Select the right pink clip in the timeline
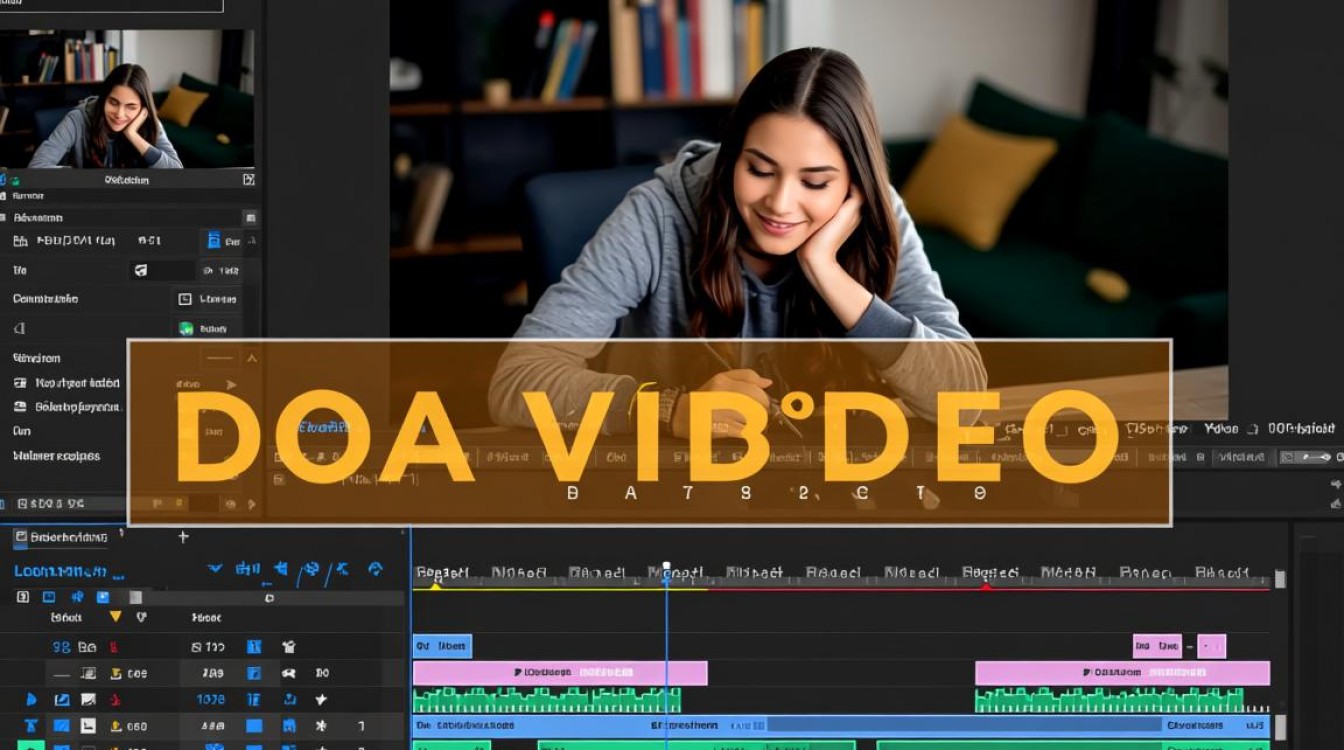Viewport: 1344px width, 750px height. click(x=1122, y=673)
